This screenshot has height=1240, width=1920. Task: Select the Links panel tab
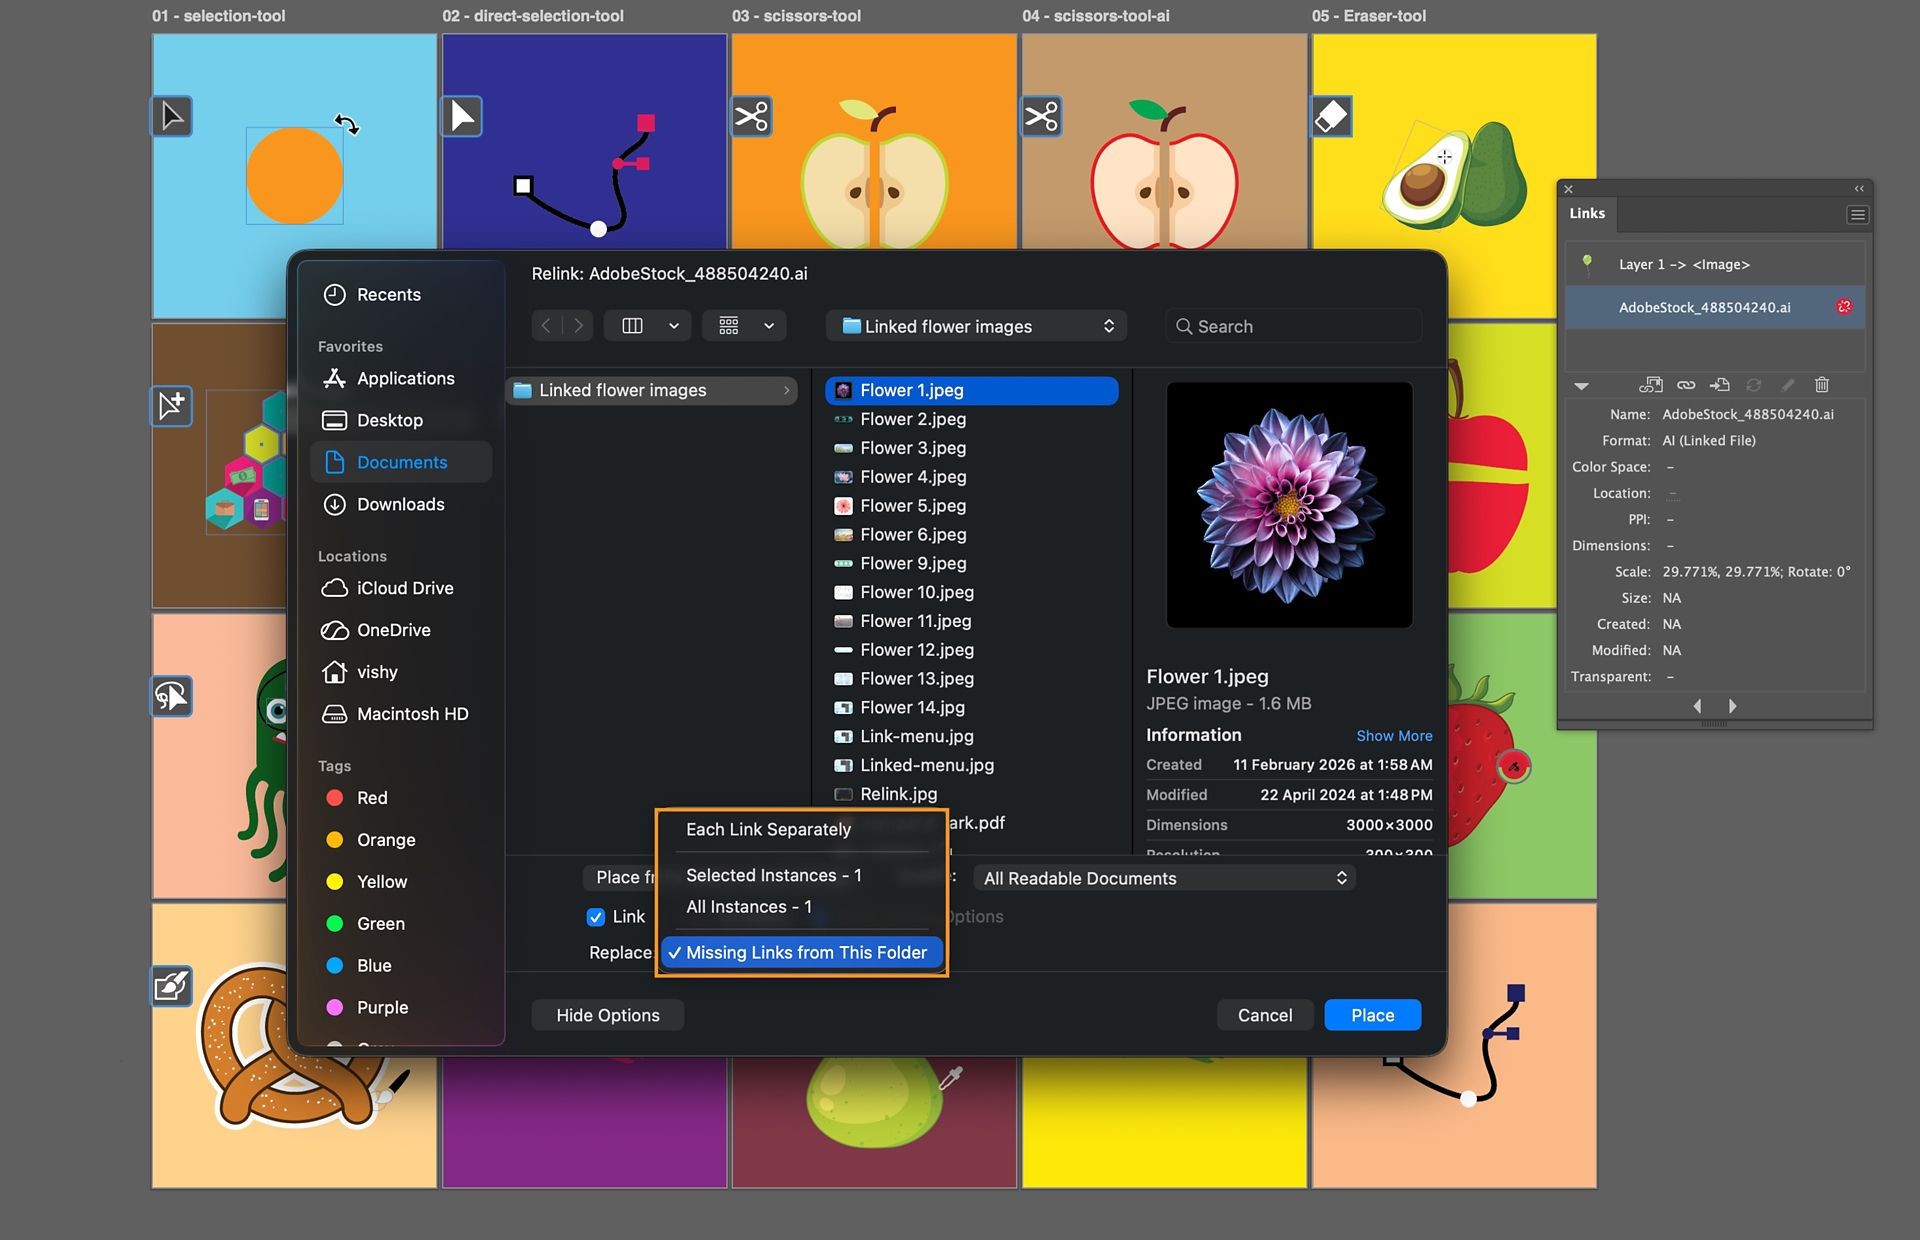coord(1587,213)
